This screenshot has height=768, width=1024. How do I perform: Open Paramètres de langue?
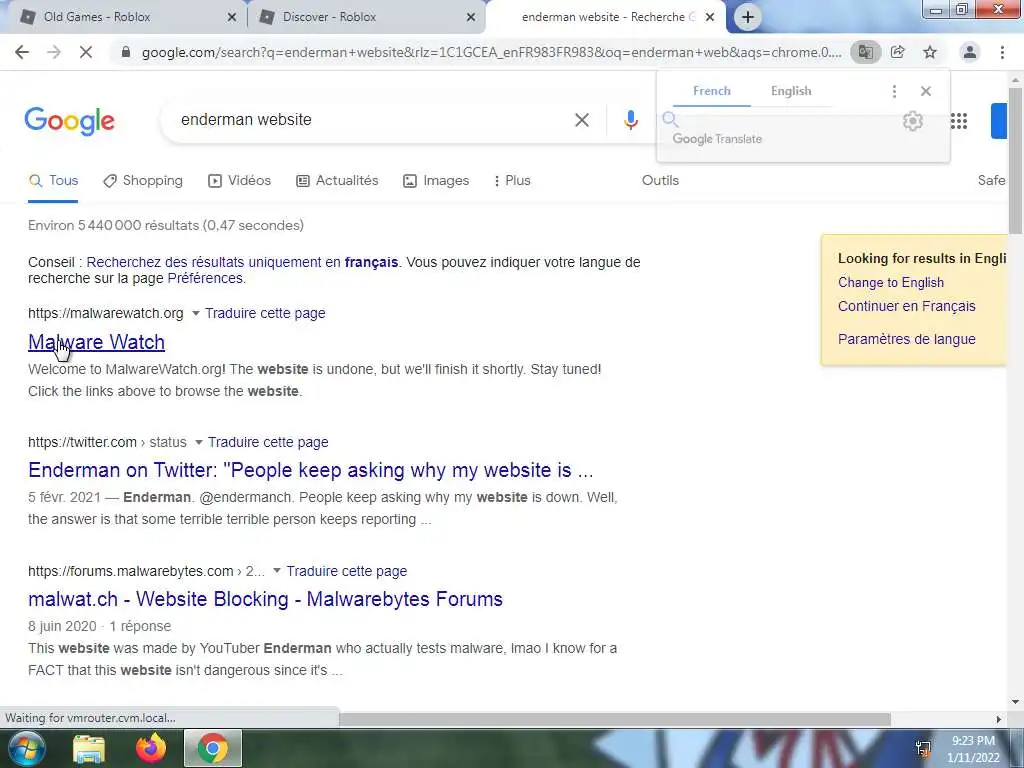pyautogui.click(x=906, y=340)
